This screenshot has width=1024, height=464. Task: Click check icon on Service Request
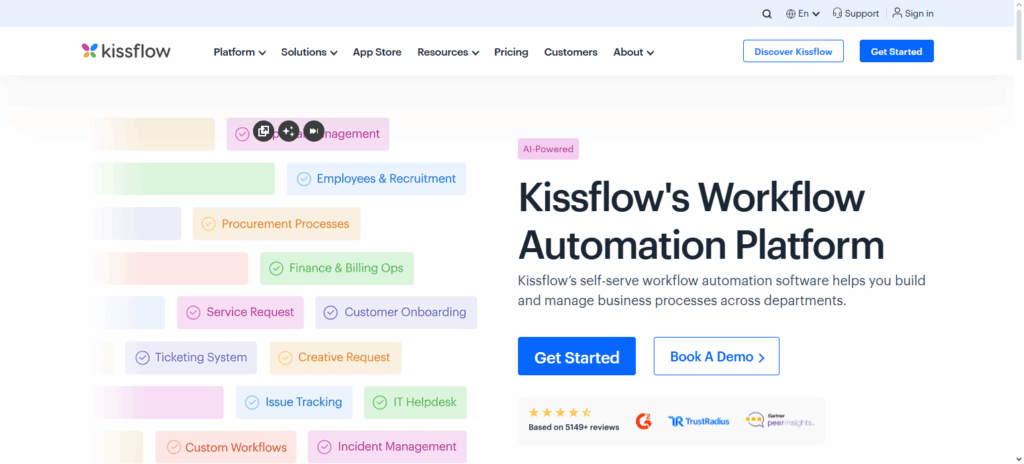click(193, 313)
